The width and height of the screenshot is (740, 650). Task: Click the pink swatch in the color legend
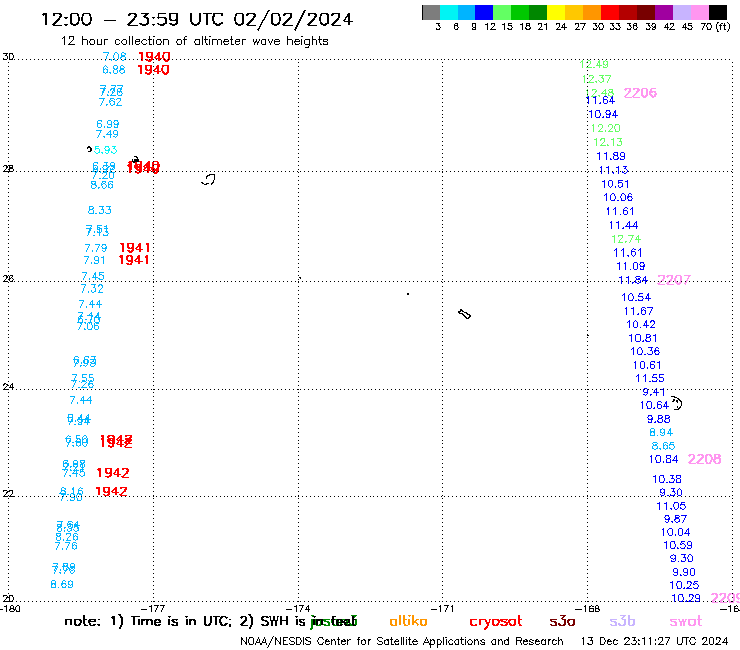tap(700, 12)
